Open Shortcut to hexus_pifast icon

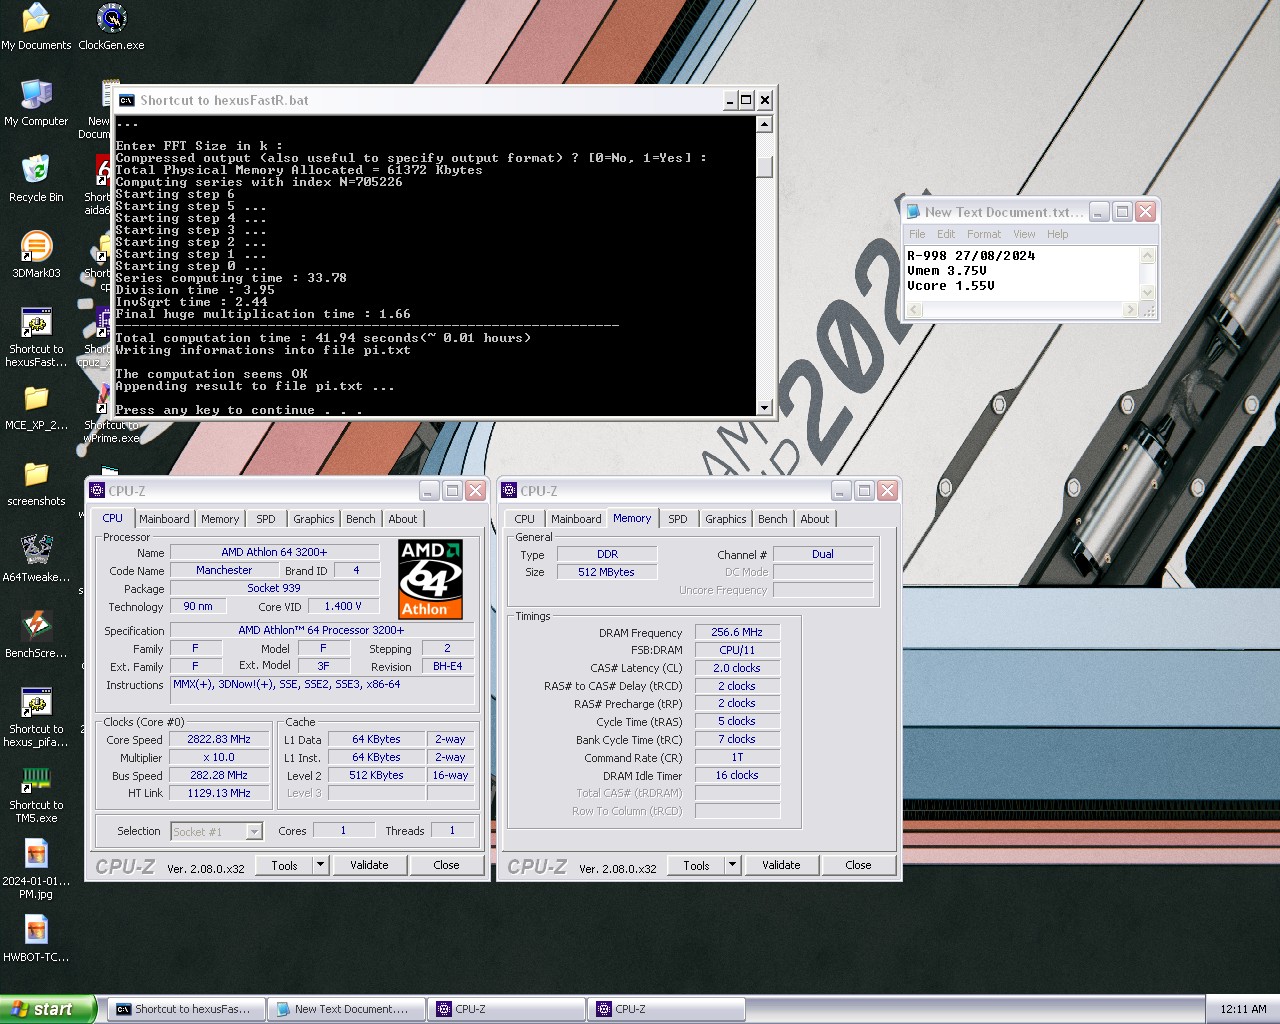[x=36, y=717]
